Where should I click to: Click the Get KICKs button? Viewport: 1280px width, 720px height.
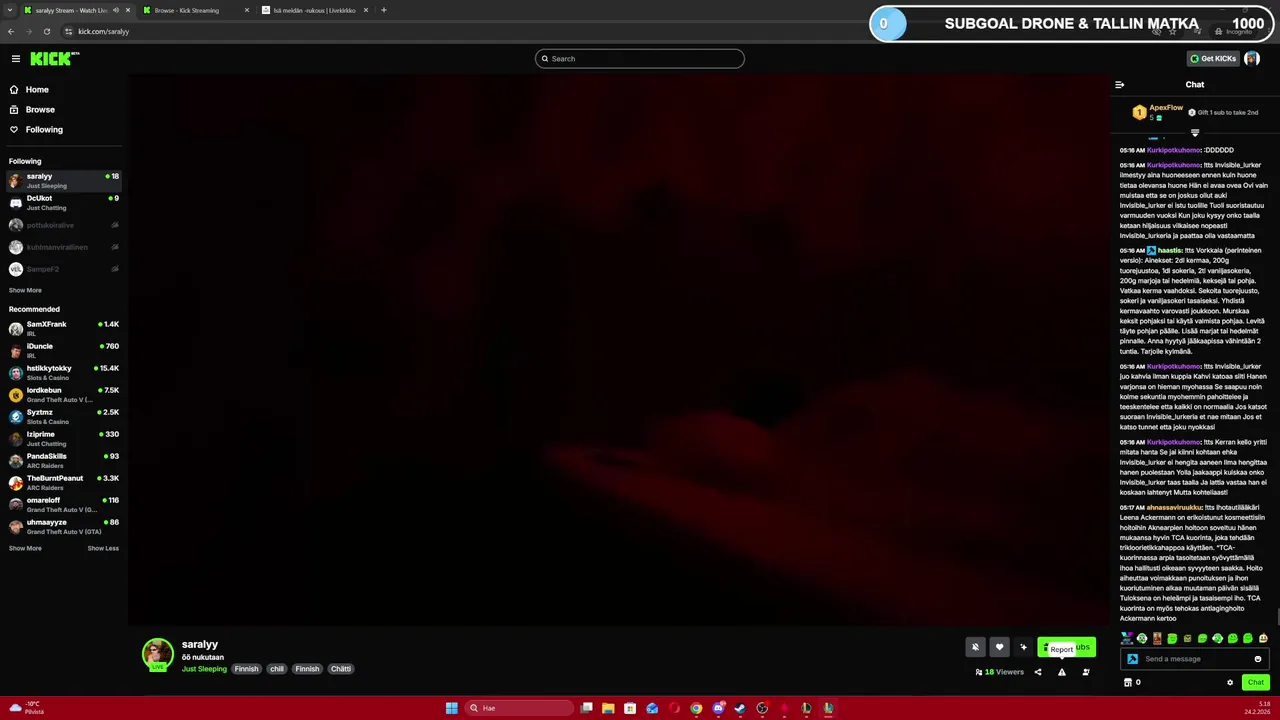(x=1213, y=59)
